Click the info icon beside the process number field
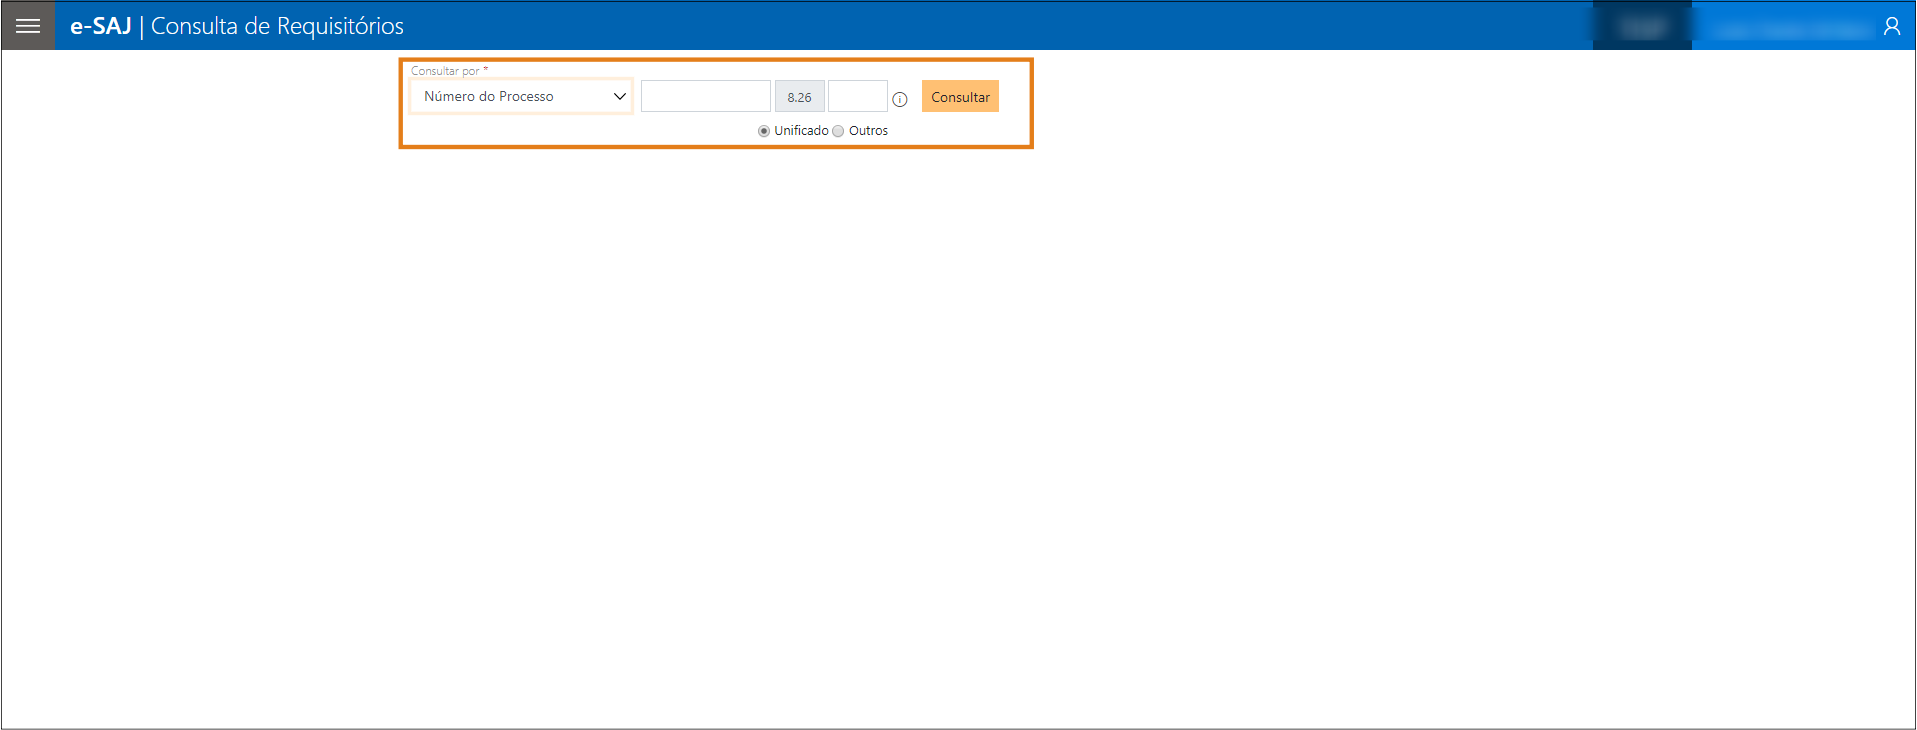This screenshot has height=730, width=1917. point(900,99)
